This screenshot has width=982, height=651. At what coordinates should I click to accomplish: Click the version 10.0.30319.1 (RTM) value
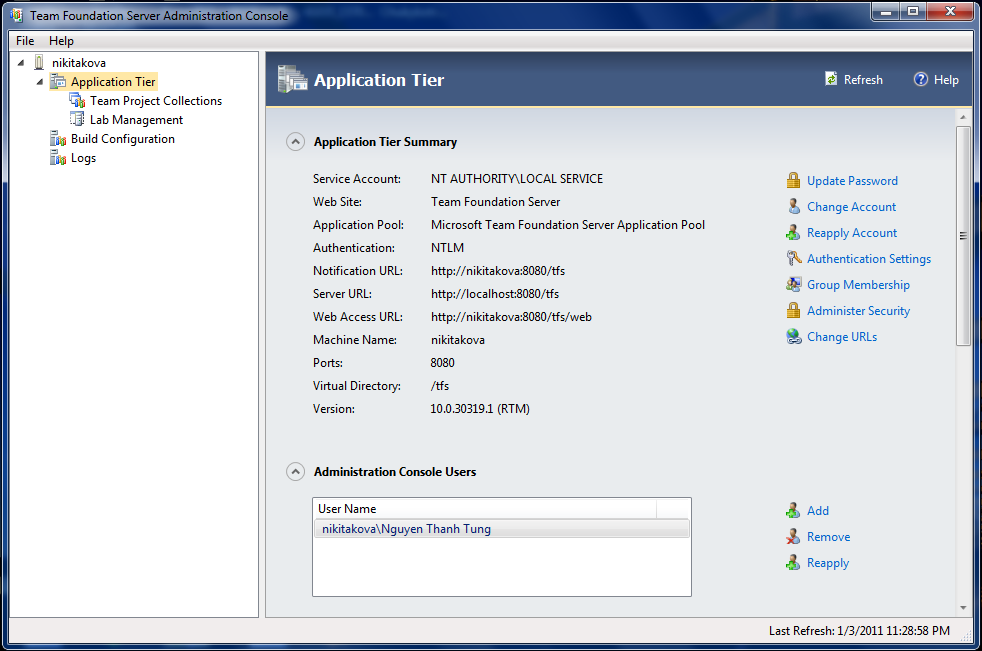(x=480, y=409)
